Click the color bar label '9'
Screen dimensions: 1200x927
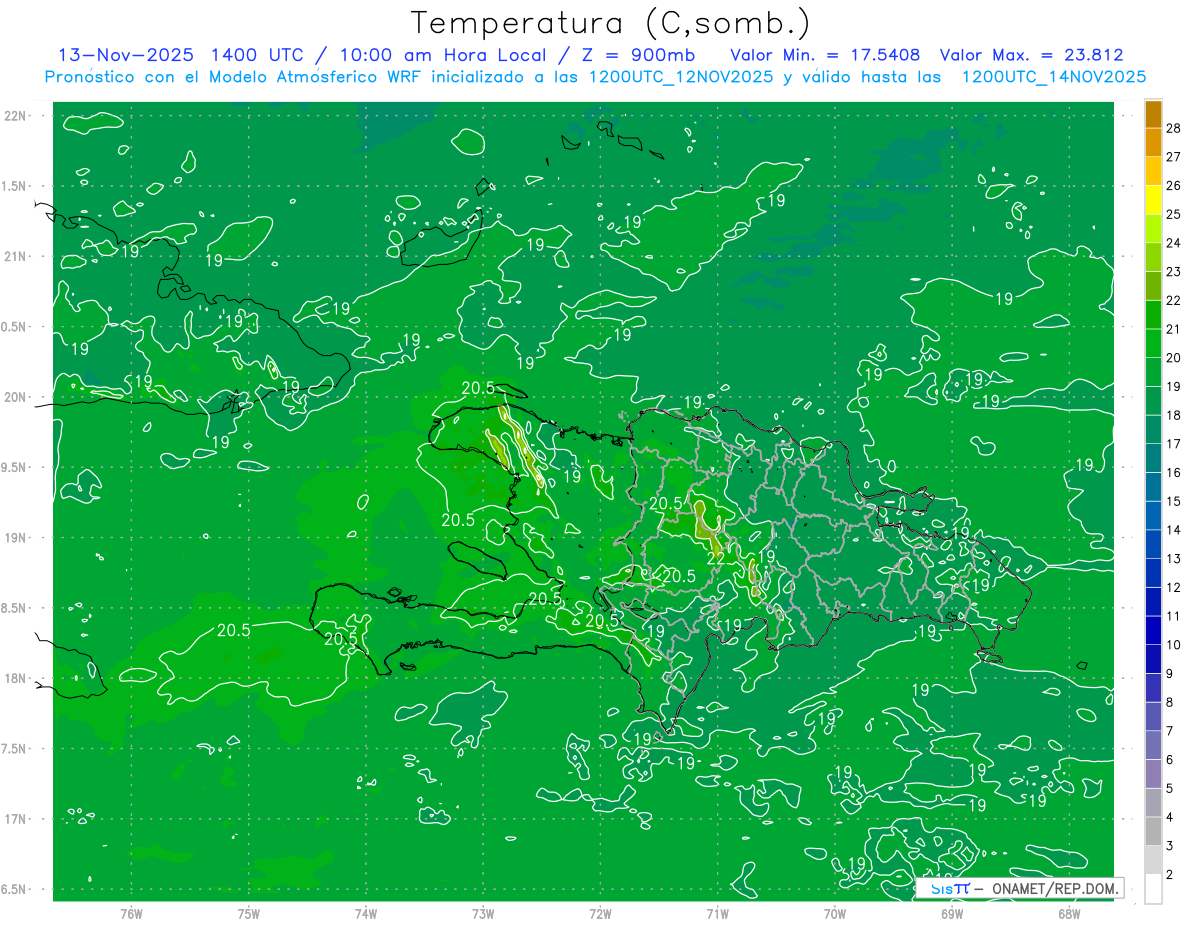pos(1171,674)
